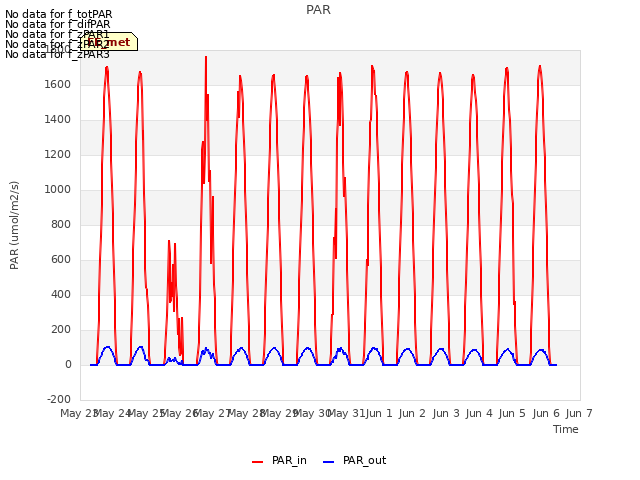Click the 1200 y-axis tick label
640x480 pixels.
tap(58, 155)
